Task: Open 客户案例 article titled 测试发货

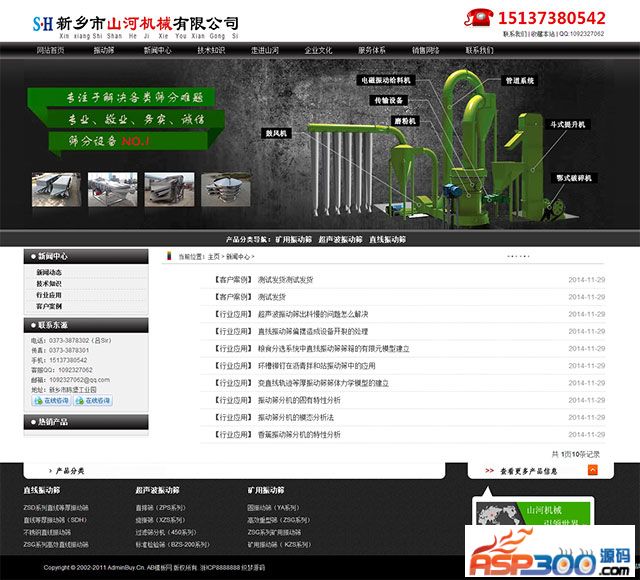Action: coord(271,297)
